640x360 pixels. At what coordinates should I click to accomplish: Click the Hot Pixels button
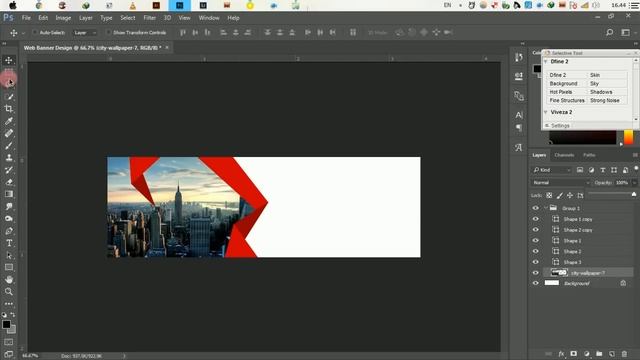tap(567, 92)
